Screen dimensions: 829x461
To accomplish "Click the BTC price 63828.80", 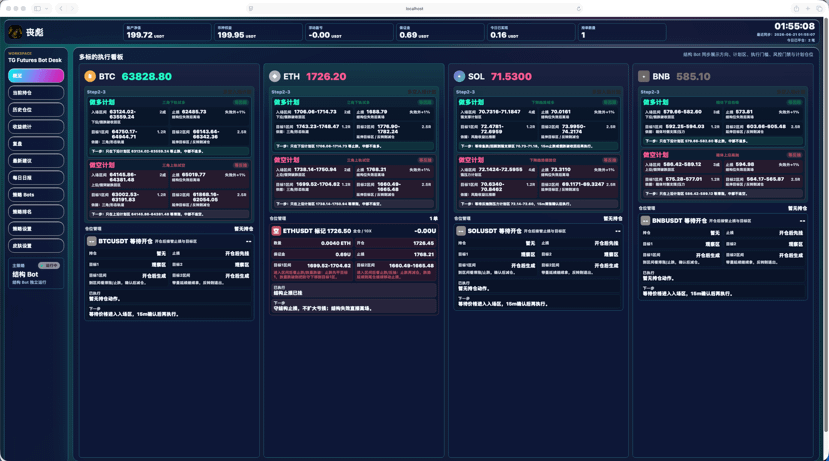I will [x=146, y=77].
